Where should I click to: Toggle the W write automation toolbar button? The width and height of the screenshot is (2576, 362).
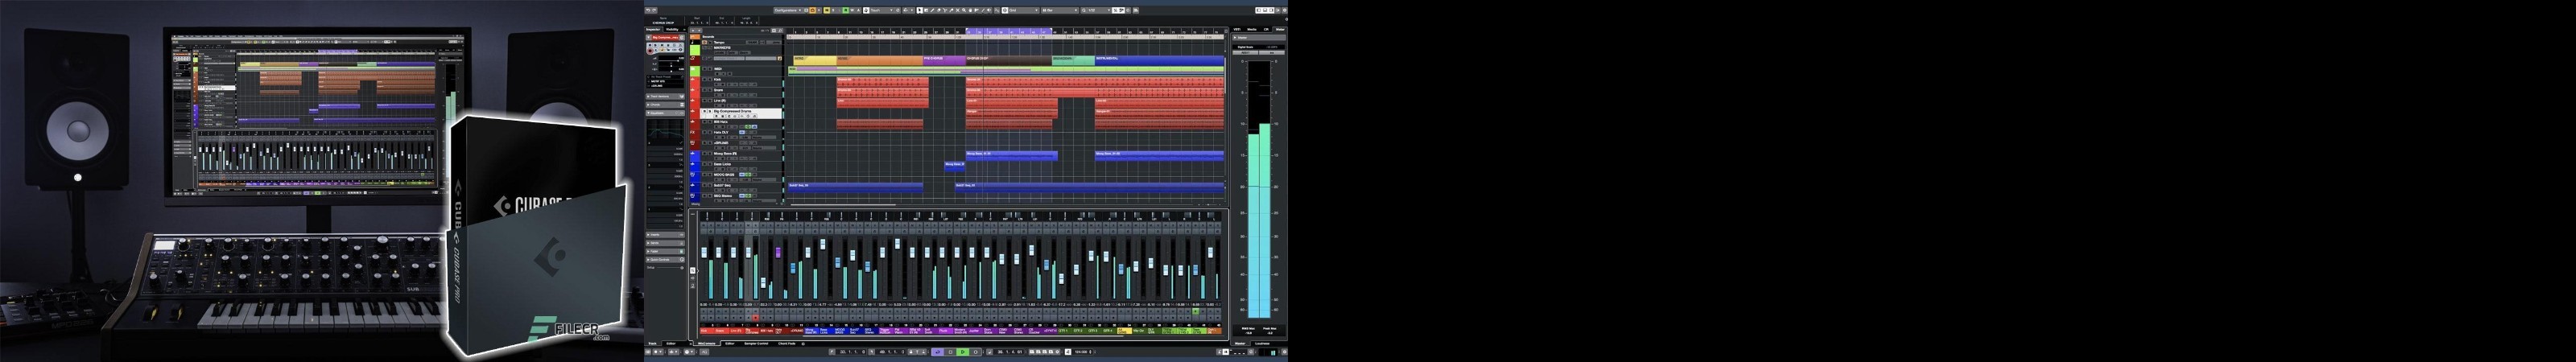point(852,10)
